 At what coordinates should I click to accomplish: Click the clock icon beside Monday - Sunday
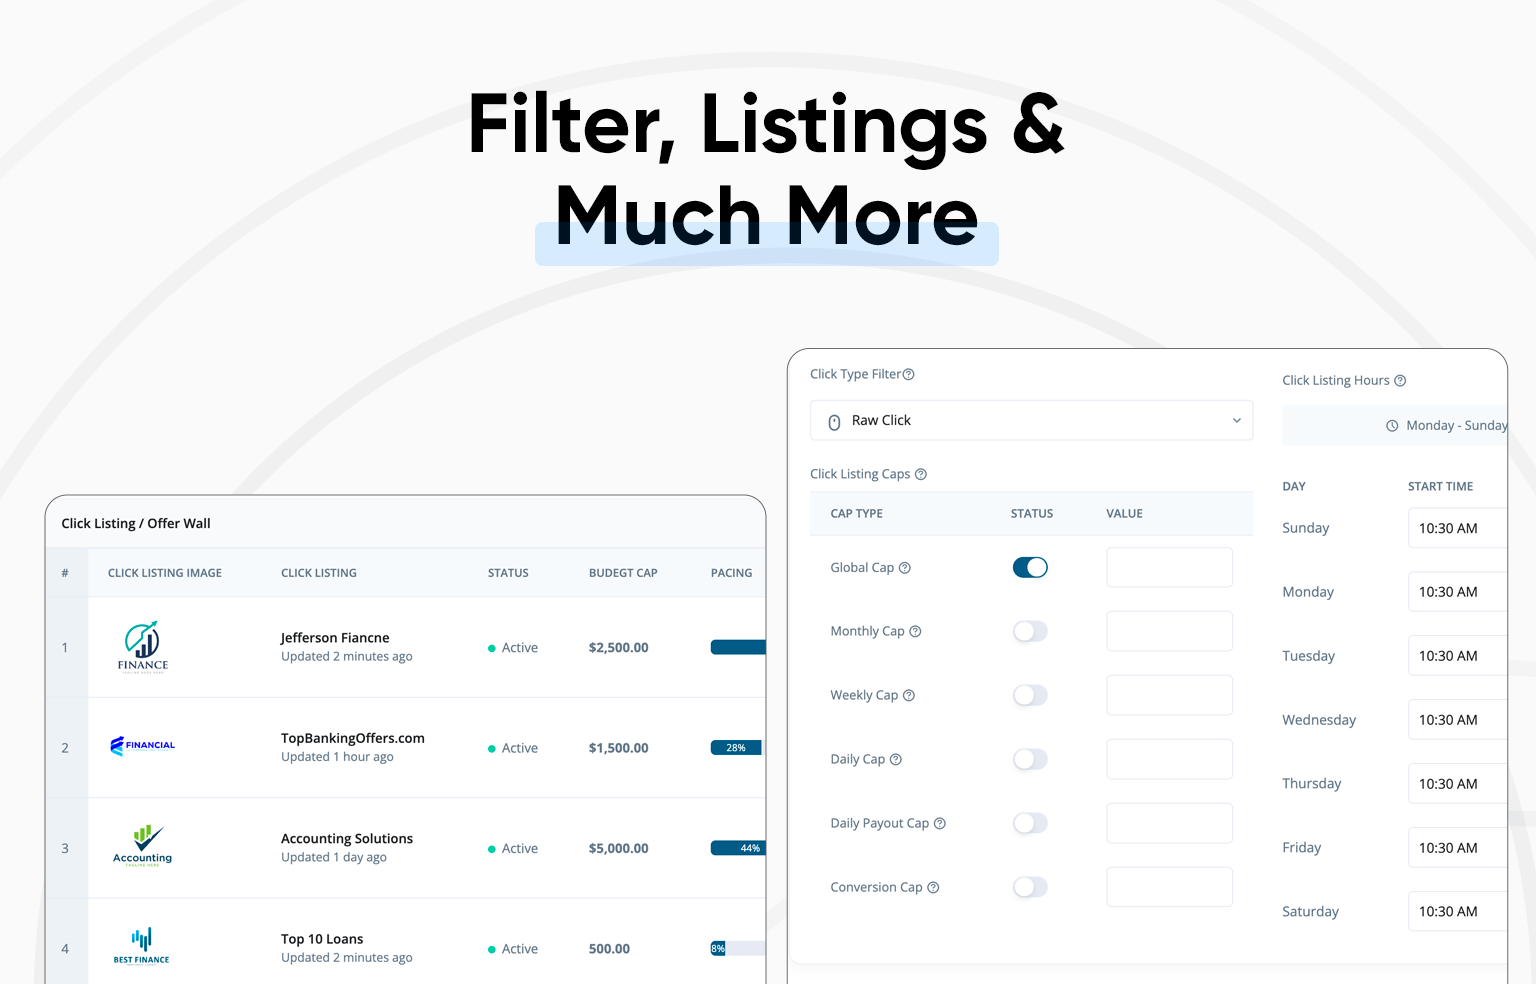(x=1392, y=426)
